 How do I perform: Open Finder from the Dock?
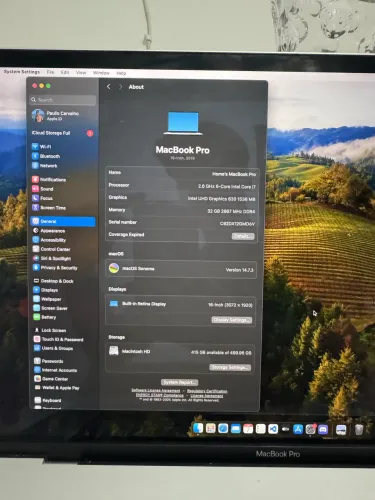tap(198, 428)
